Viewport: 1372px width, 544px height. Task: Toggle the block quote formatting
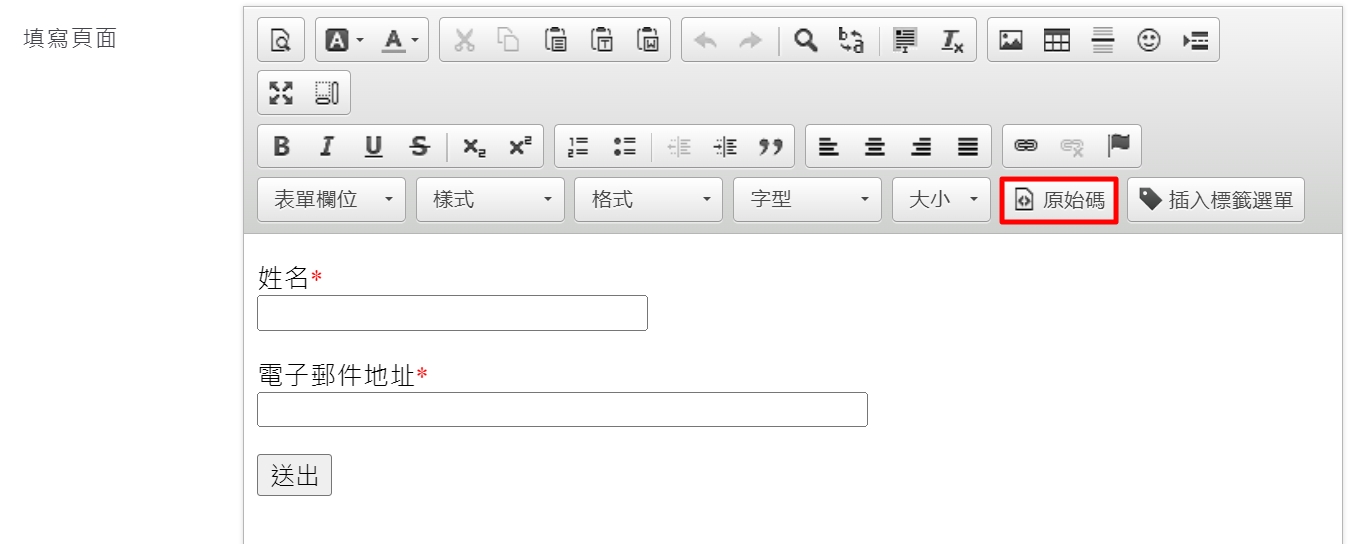[x=770, y=147]
